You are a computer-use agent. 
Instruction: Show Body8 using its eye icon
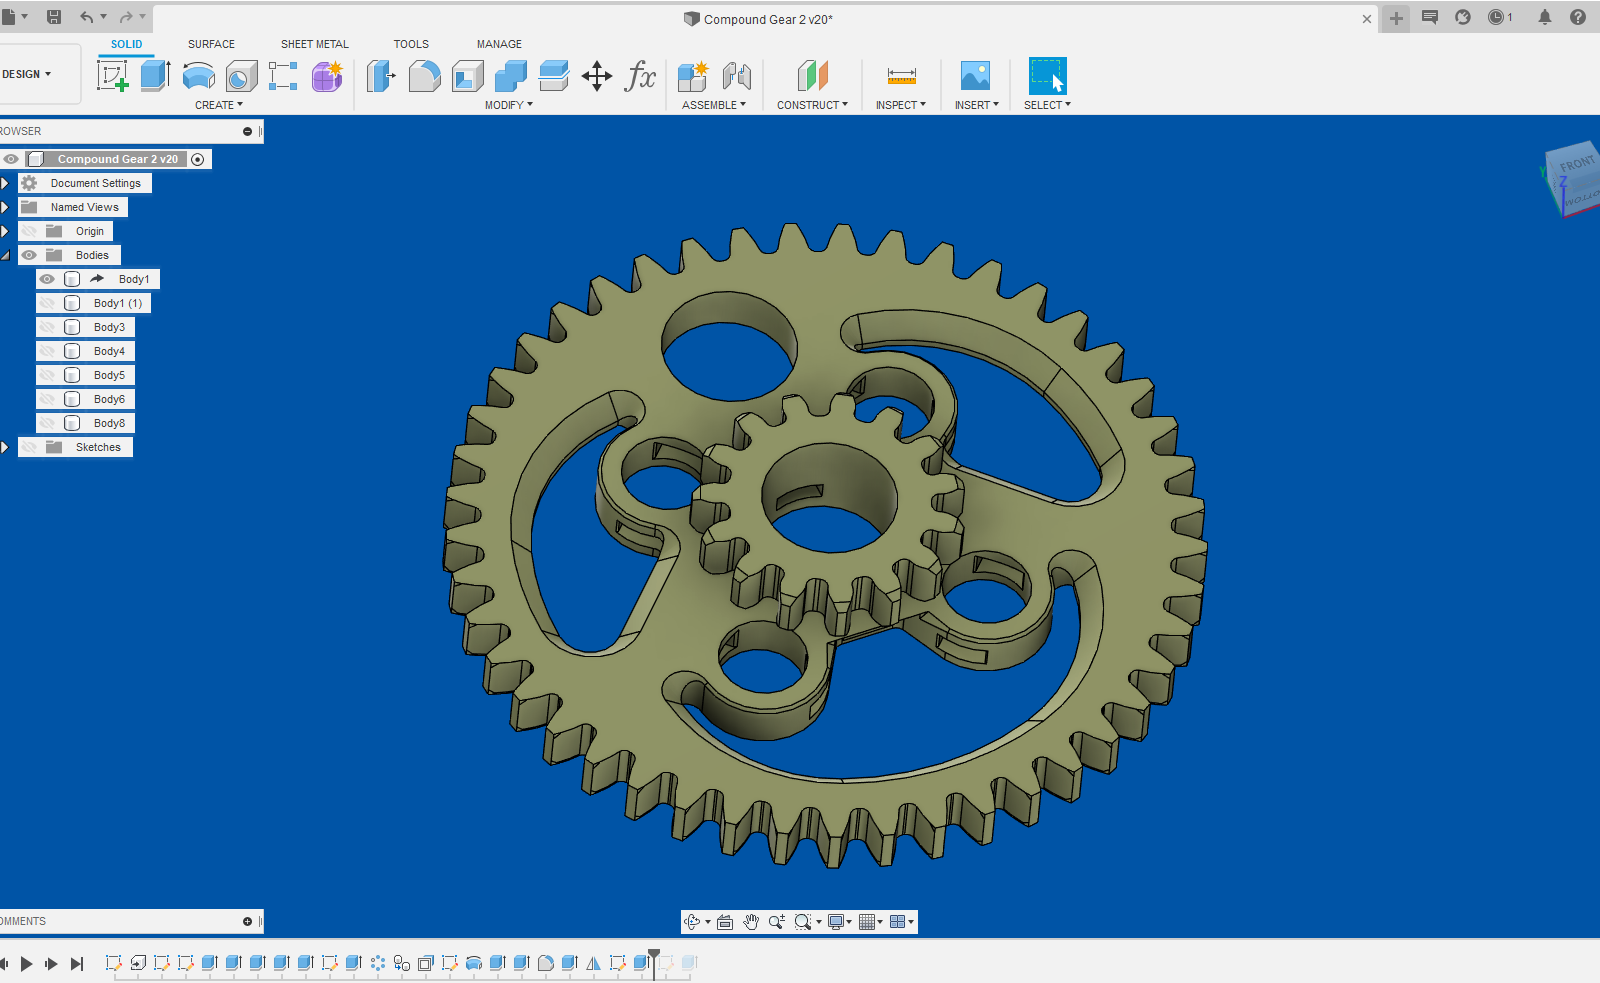click(47, 423)
